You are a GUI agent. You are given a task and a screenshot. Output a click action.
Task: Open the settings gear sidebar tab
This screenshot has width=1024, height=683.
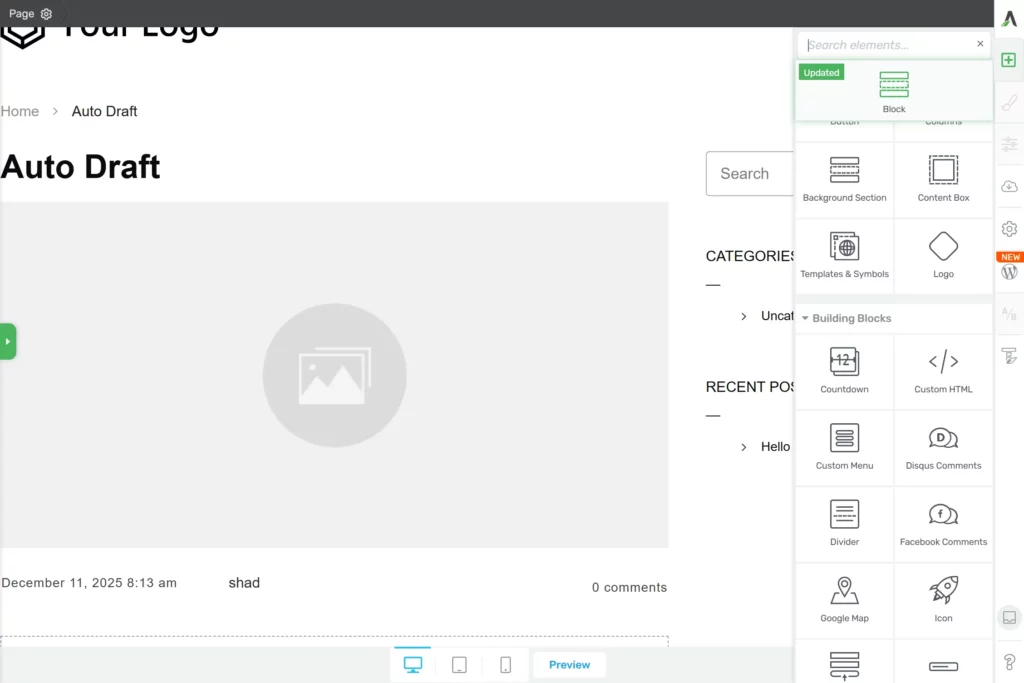pos(1009,229)
